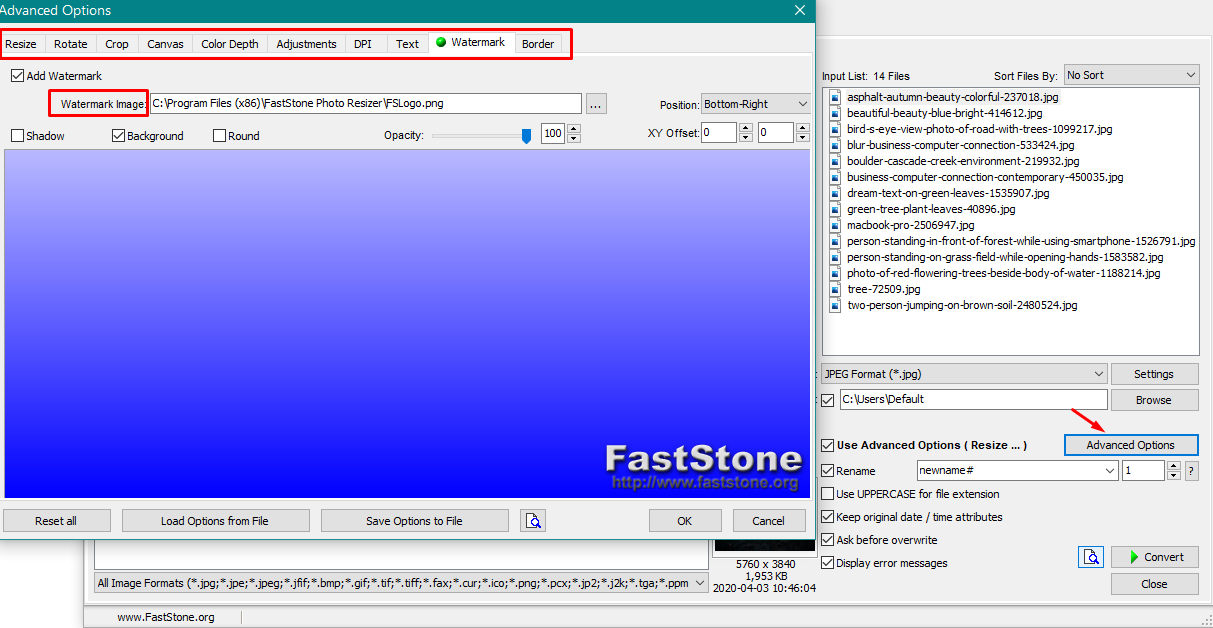Click the X offset input field
Screen dimensions: 1213x628
pyautogui.click(x=719, y=133)
